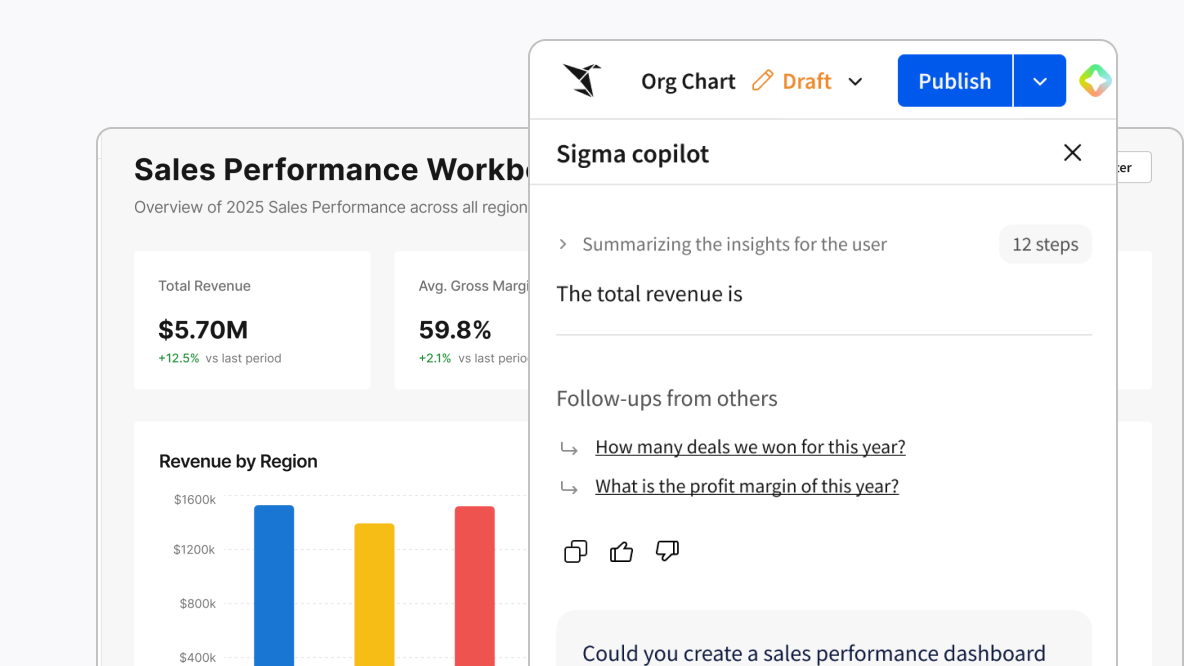
Task: Open the Publish options dropdown arrow
Action: point(1040,82)
